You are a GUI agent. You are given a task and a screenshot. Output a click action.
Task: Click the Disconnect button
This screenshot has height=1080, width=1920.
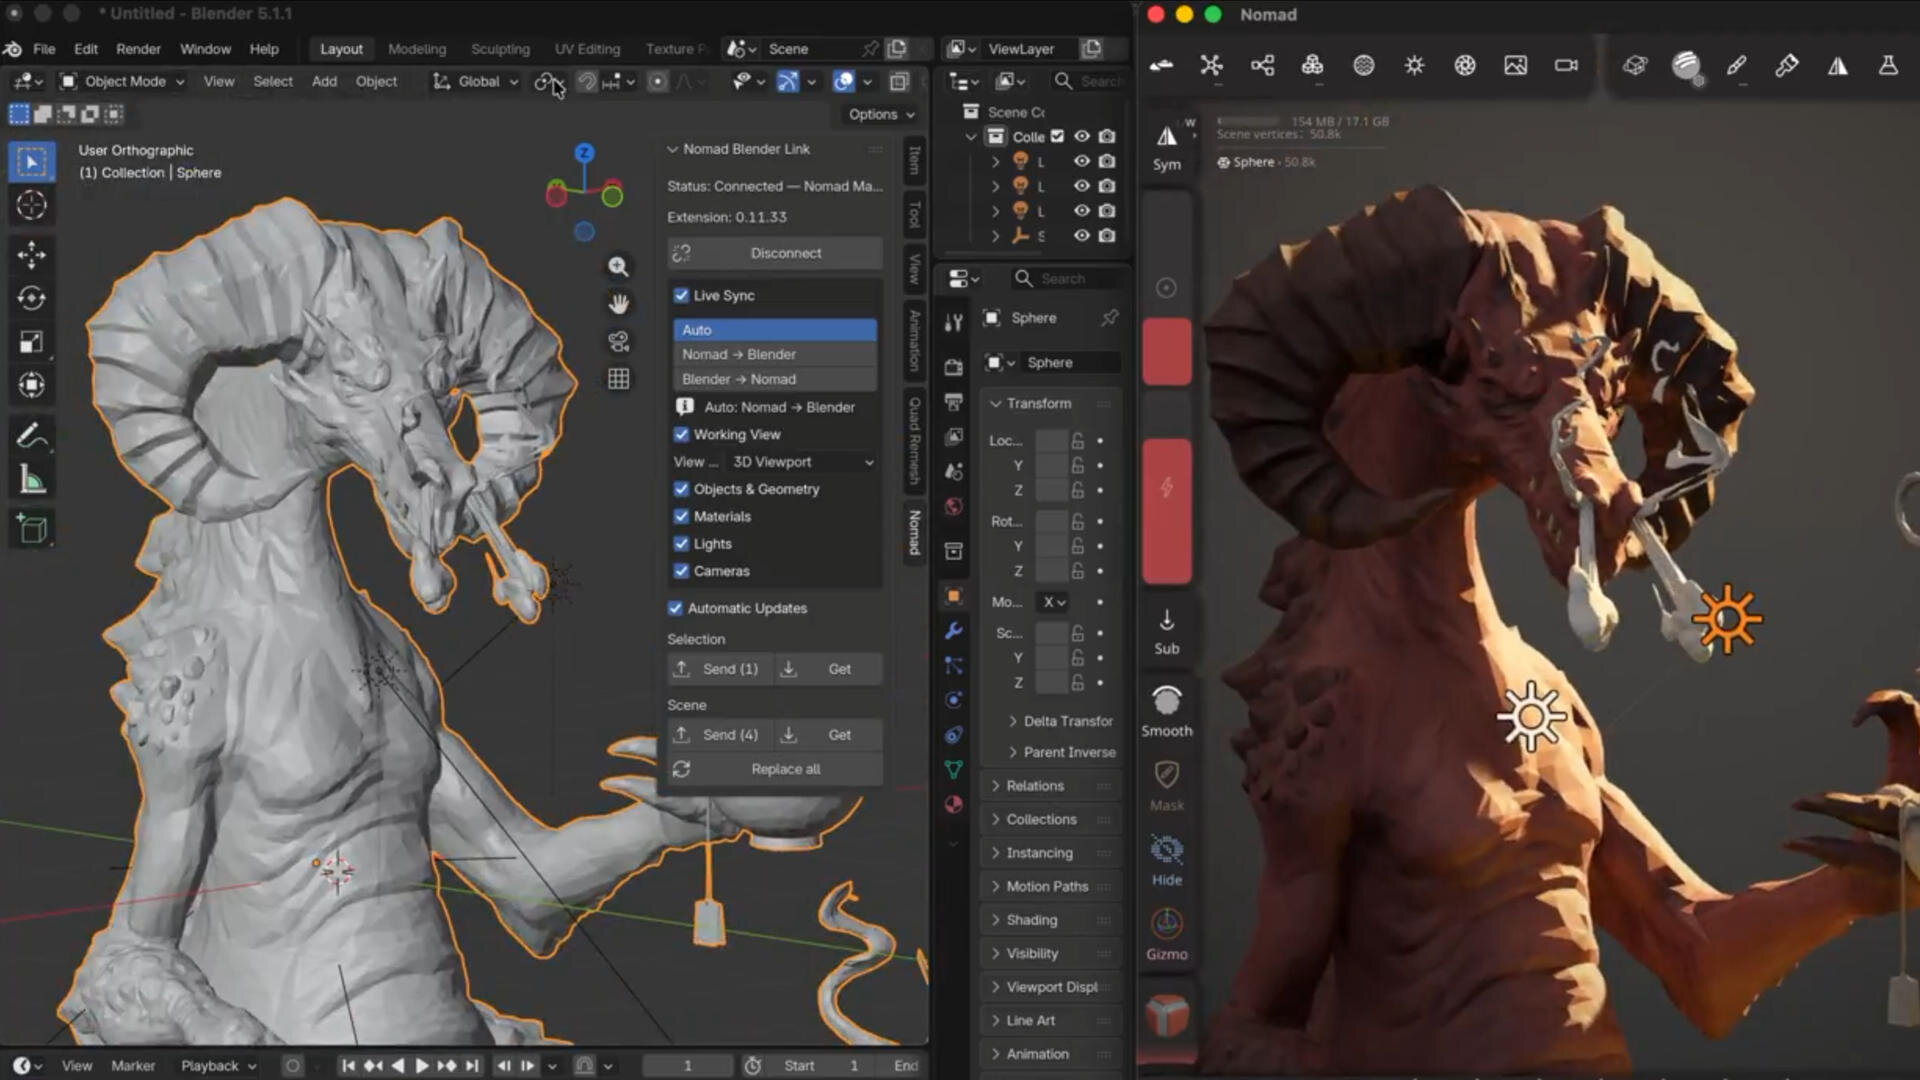click(x=775, y=253)
